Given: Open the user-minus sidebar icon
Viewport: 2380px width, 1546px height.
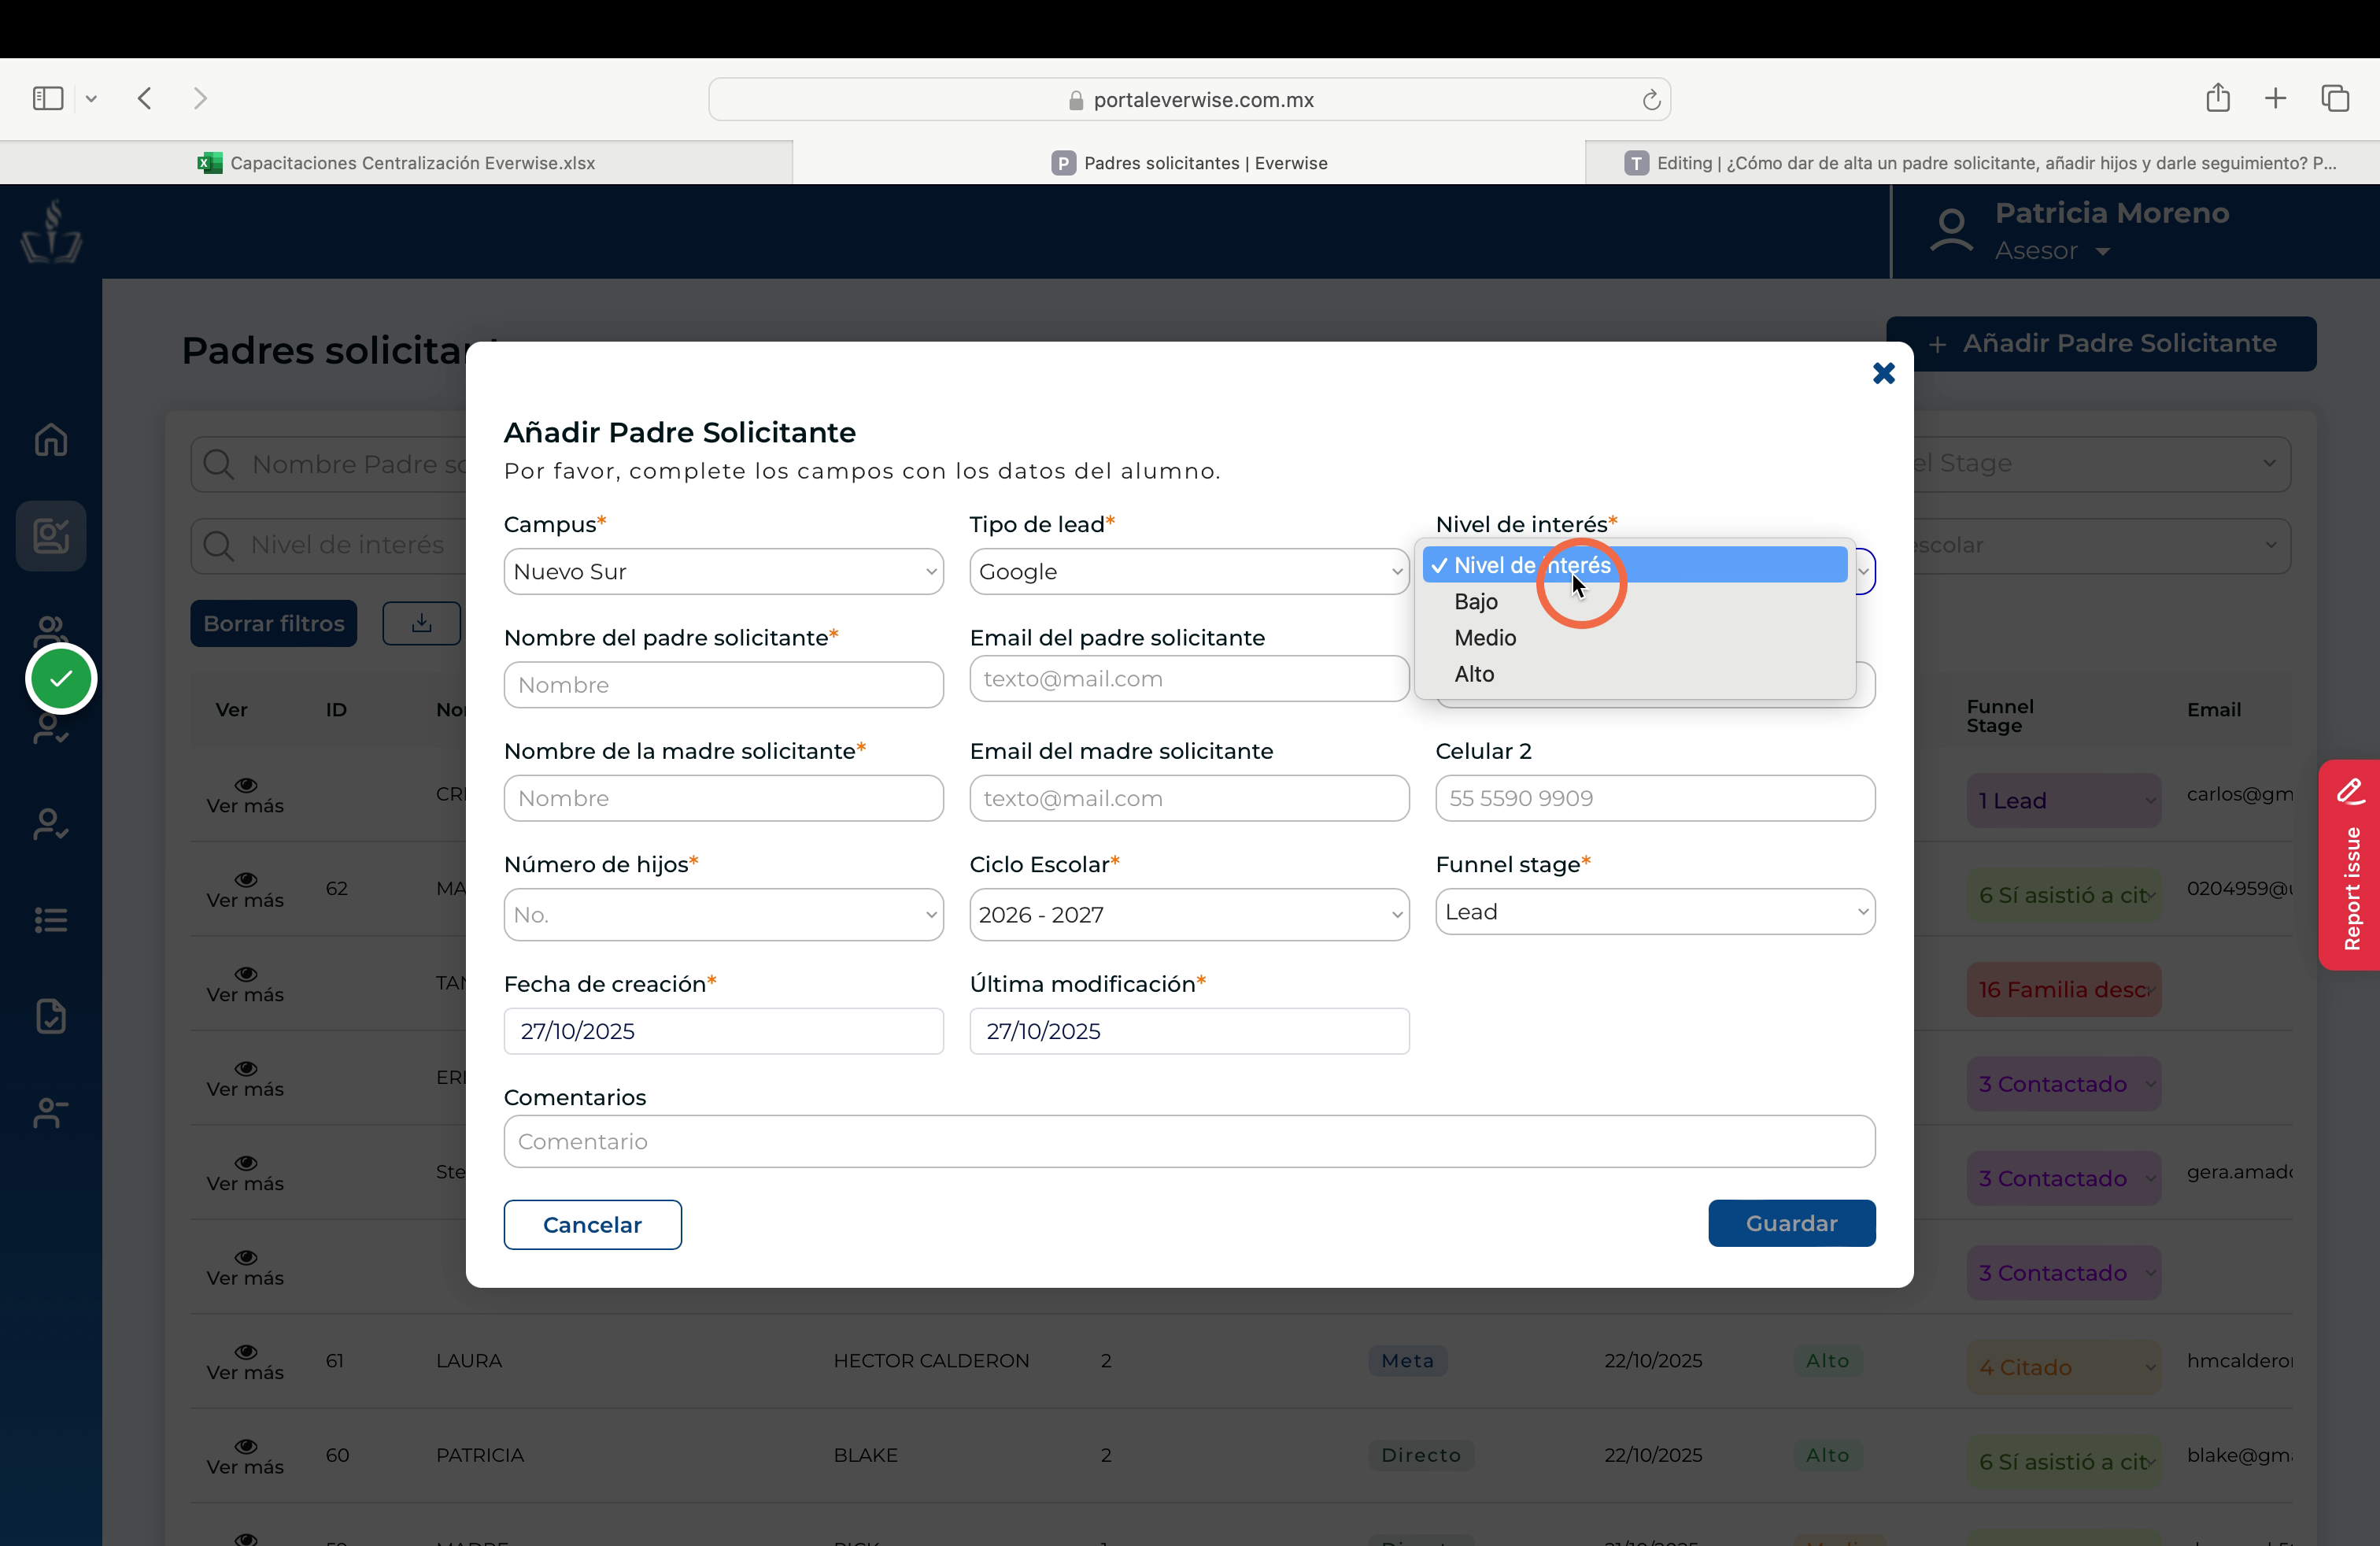Looking at the screenshot, I should pos(51,1112).
